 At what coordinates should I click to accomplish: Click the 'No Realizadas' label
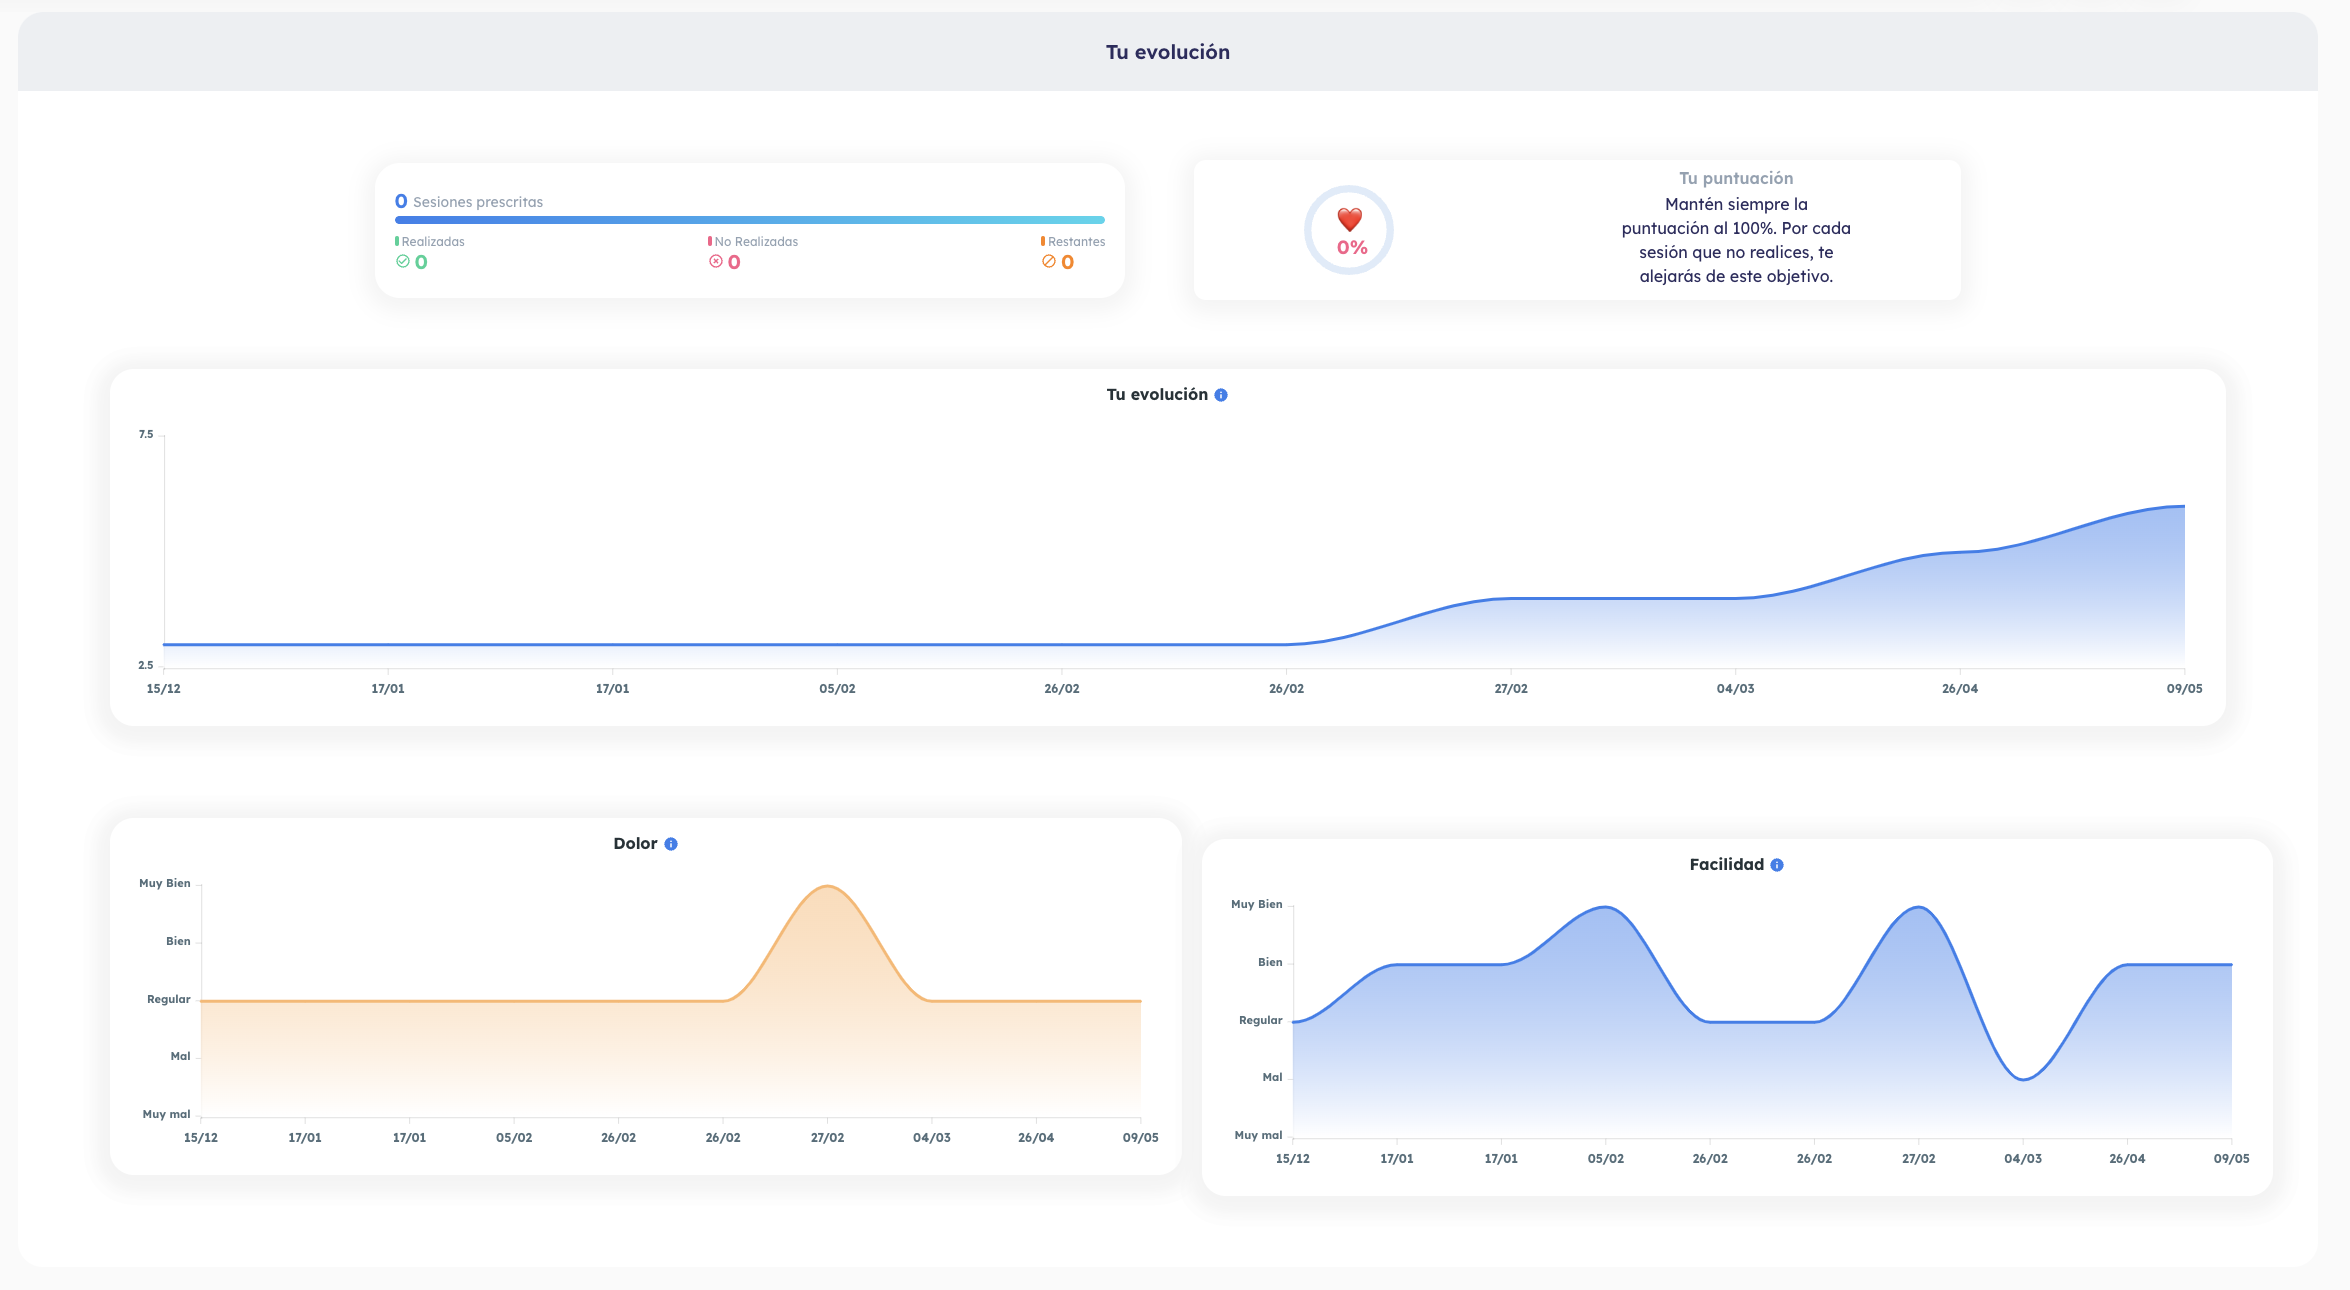(x=756, y=242)
